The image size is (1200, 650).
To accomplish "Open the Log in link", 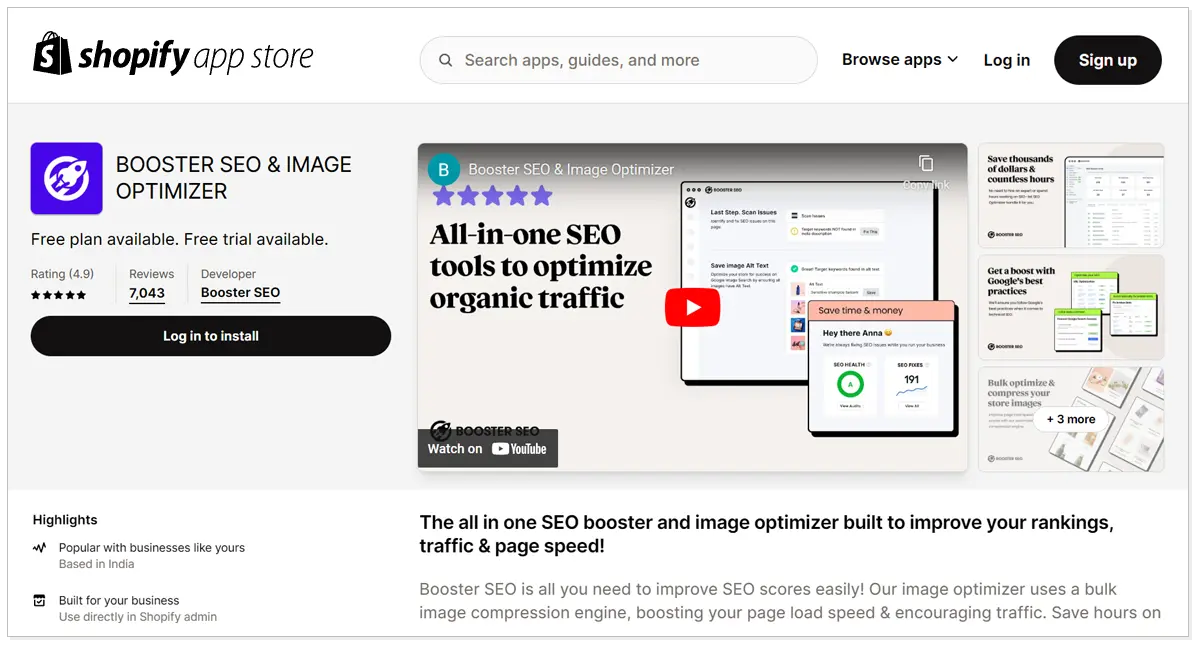I will (x=1006, y=60).
